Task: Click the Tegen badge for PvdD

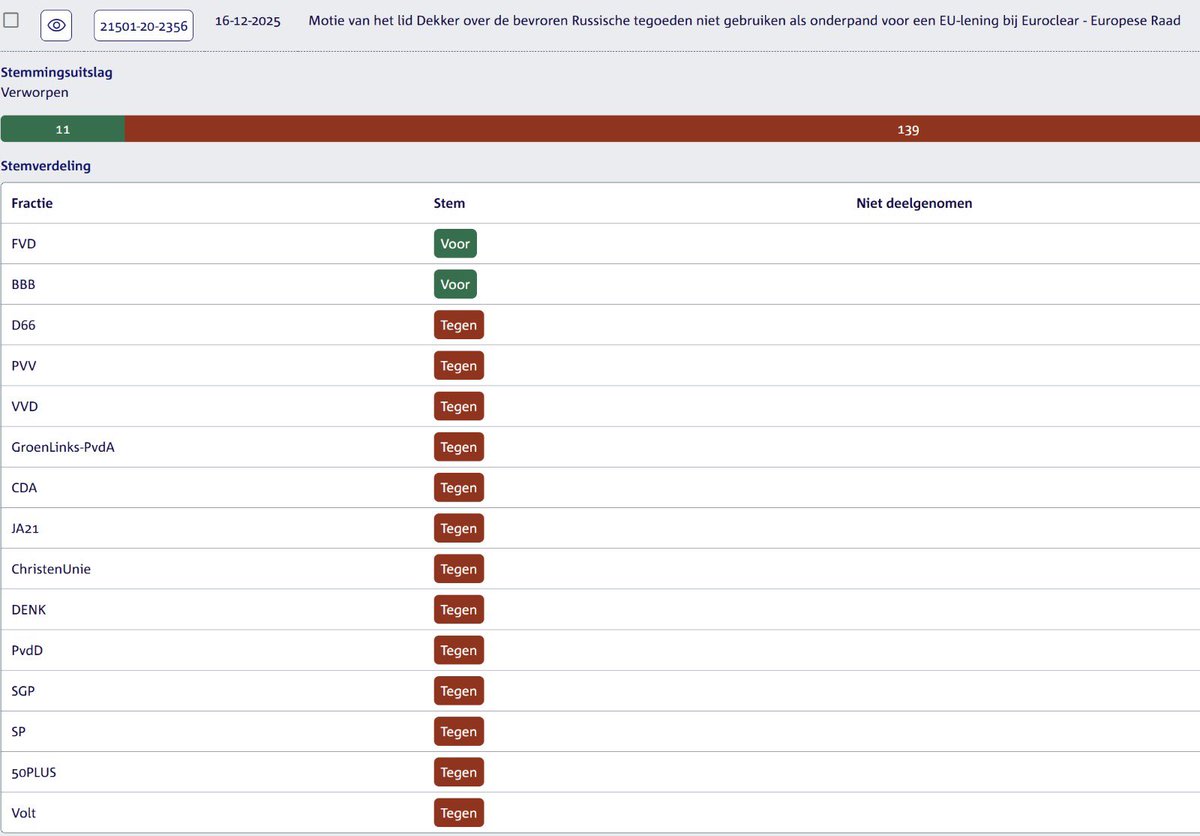Action: pyautogui.click(x=459, y=651)
